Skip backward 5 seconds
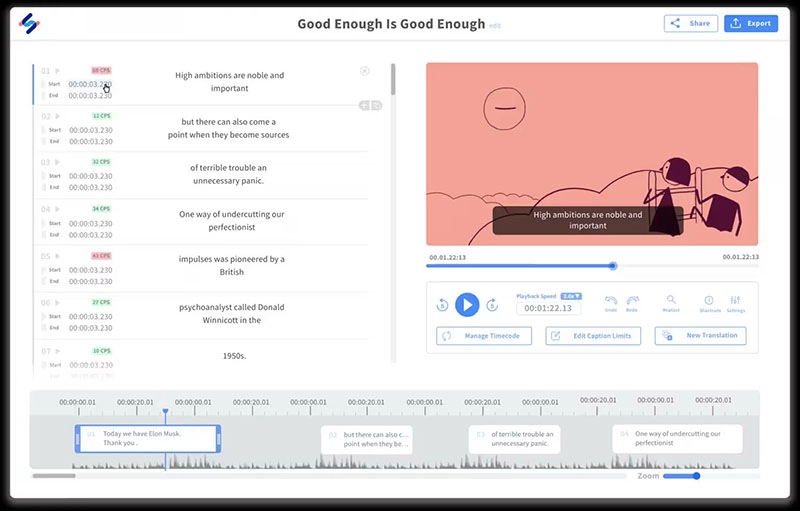800x511 pixels. point(443,305)
